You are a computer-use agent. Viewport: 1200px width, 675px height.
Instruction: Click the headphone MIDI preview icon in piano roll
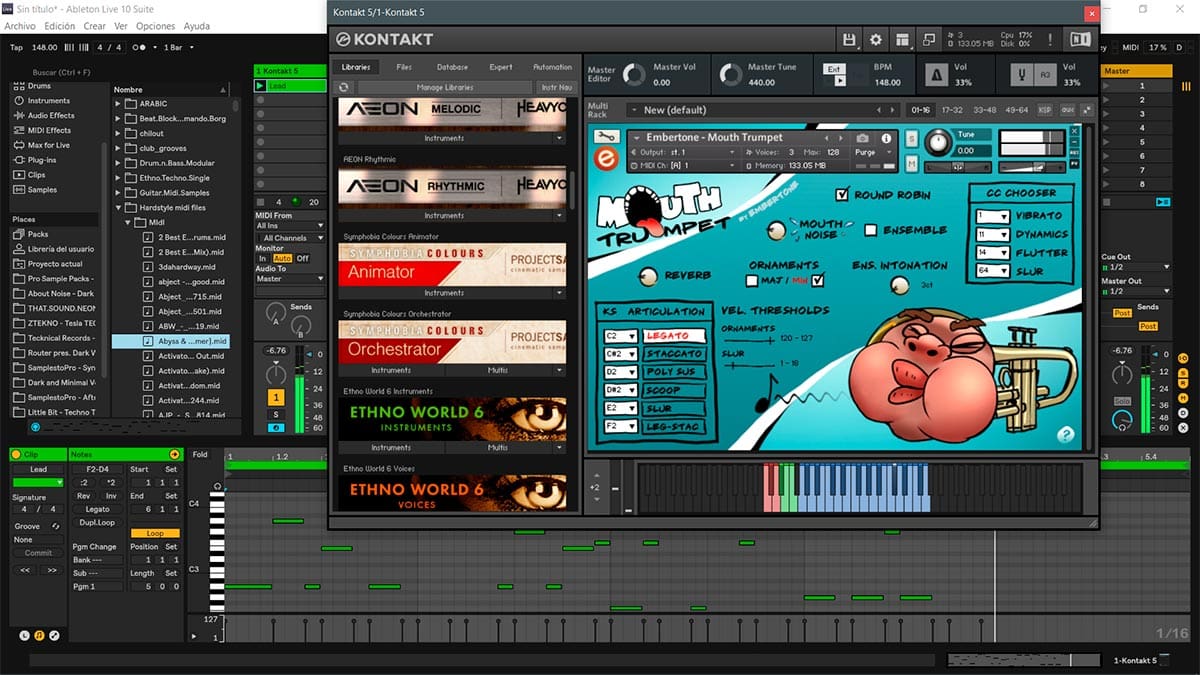(217, 487)
